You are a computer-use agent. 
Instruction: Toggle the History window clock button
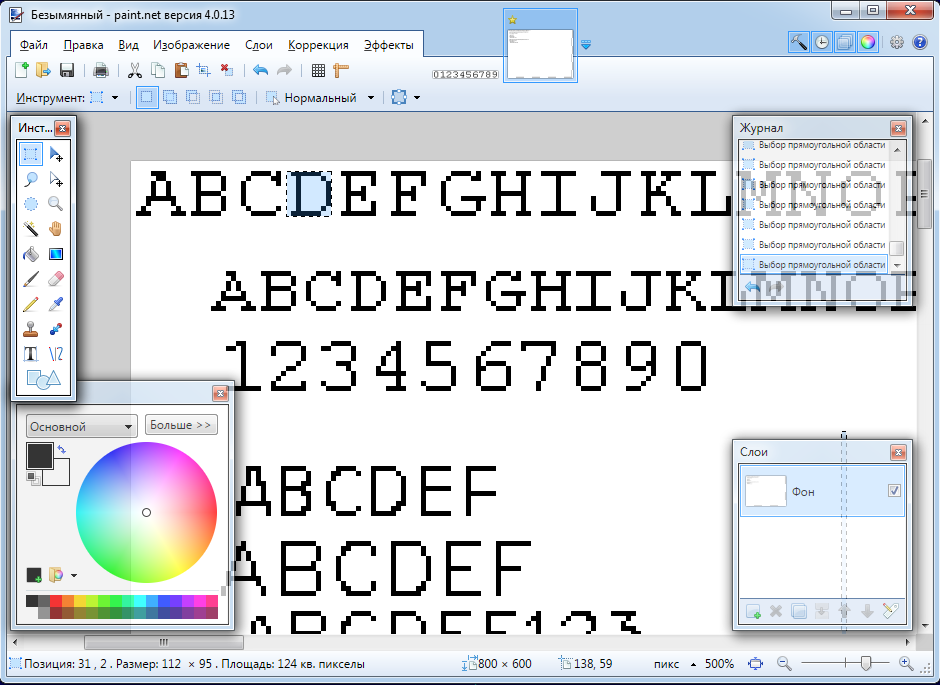tap(822, 42)
